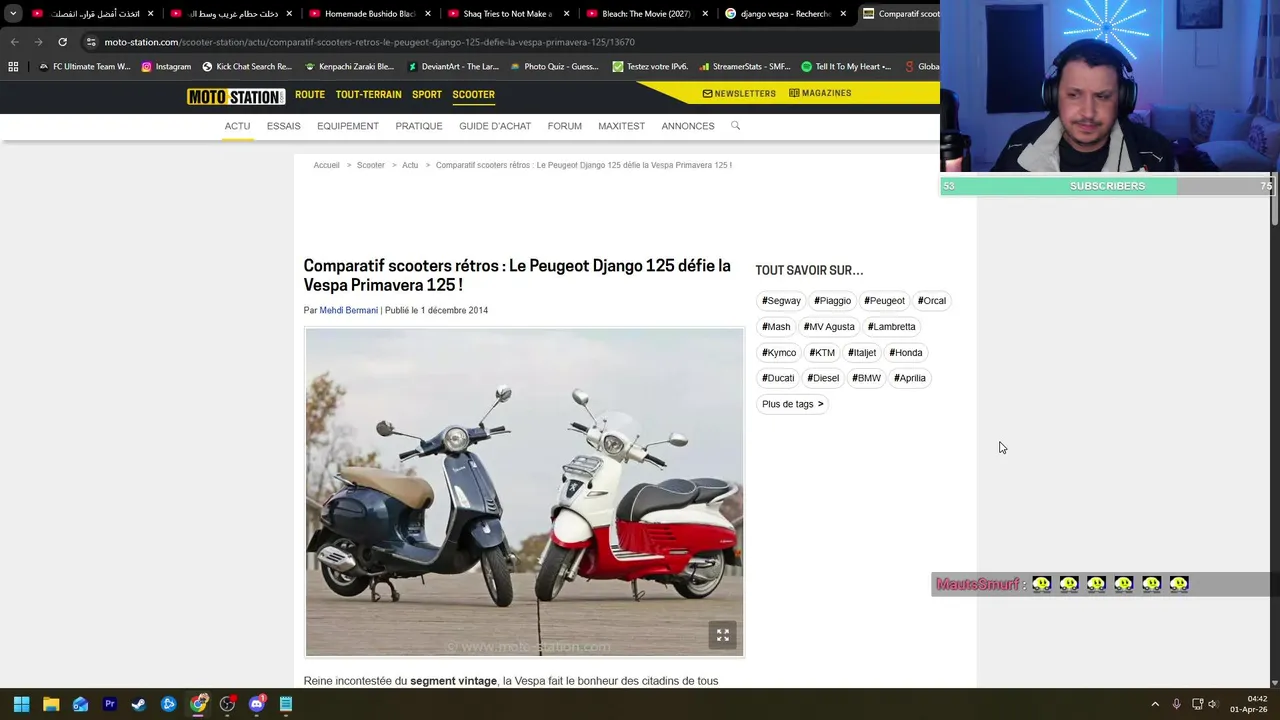The width and height of the screenshot is (1280, 720).
Task: Open volume control in system tray
Action: pyautogui.click(x=1213, y=704)
